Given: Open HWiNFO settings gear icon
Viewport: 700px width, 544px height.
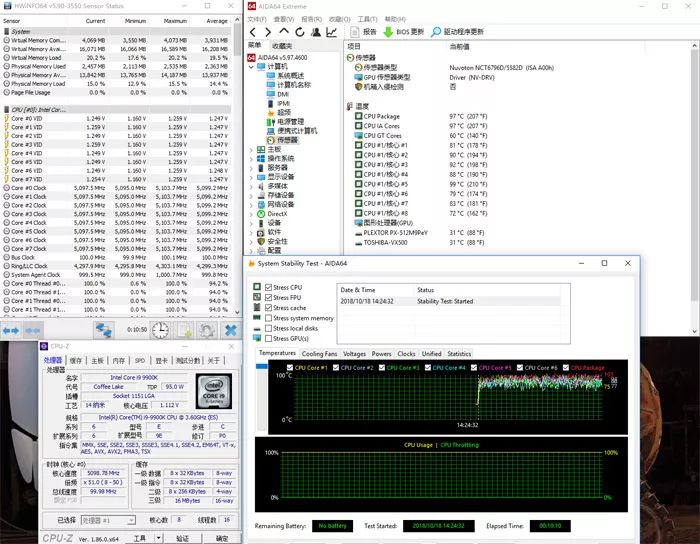Looking at the screenshot, I should click(207, 330).
